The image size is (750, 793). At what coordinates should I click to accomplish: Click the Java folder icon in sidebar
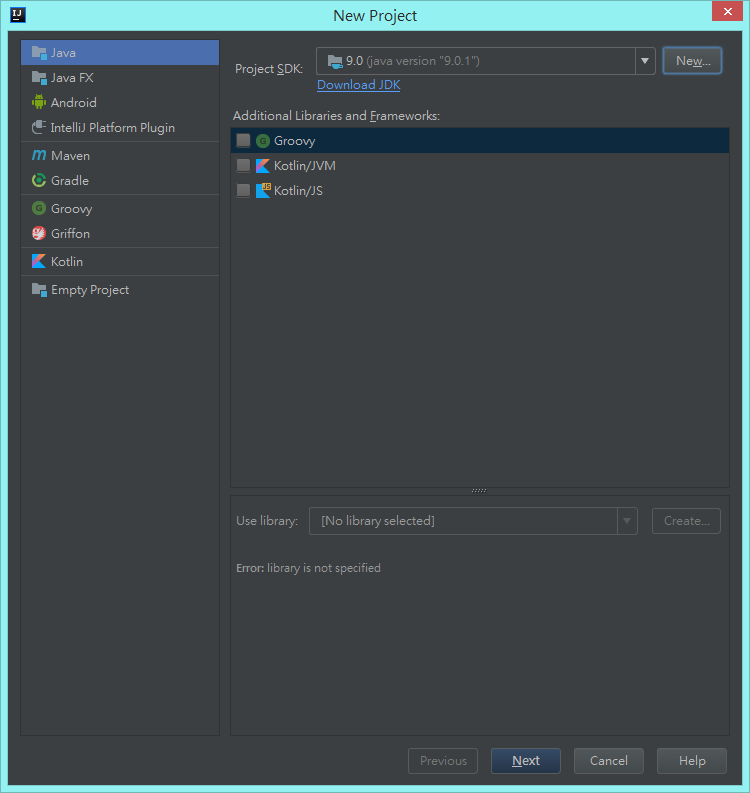tap(39, 53)
